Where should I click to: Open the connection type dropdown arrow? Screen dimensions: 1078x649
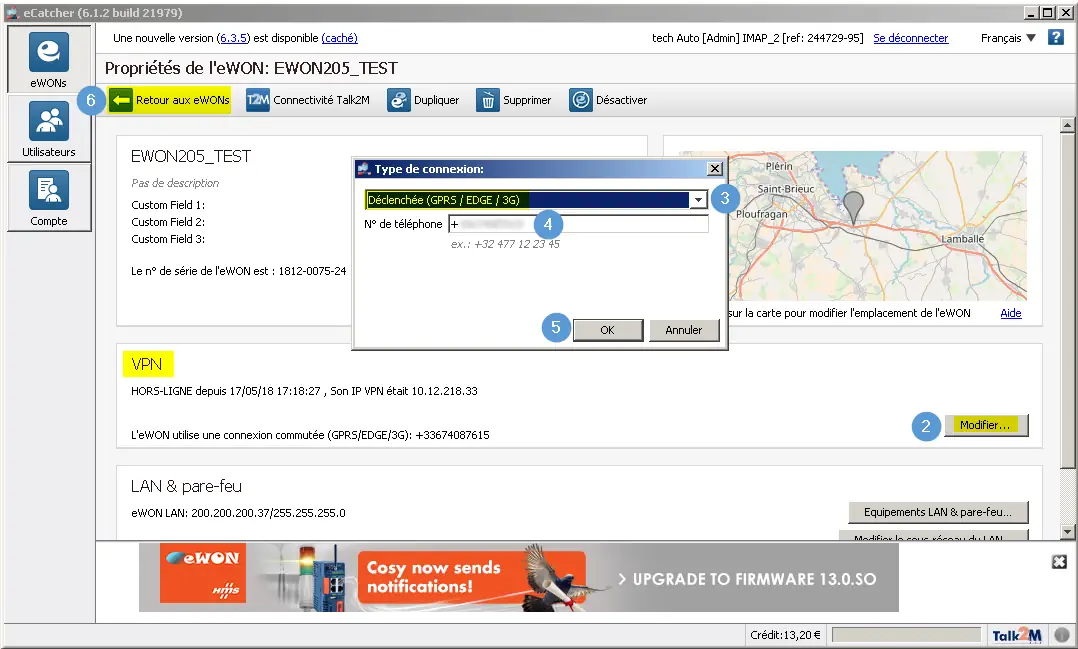pos(698,200)
